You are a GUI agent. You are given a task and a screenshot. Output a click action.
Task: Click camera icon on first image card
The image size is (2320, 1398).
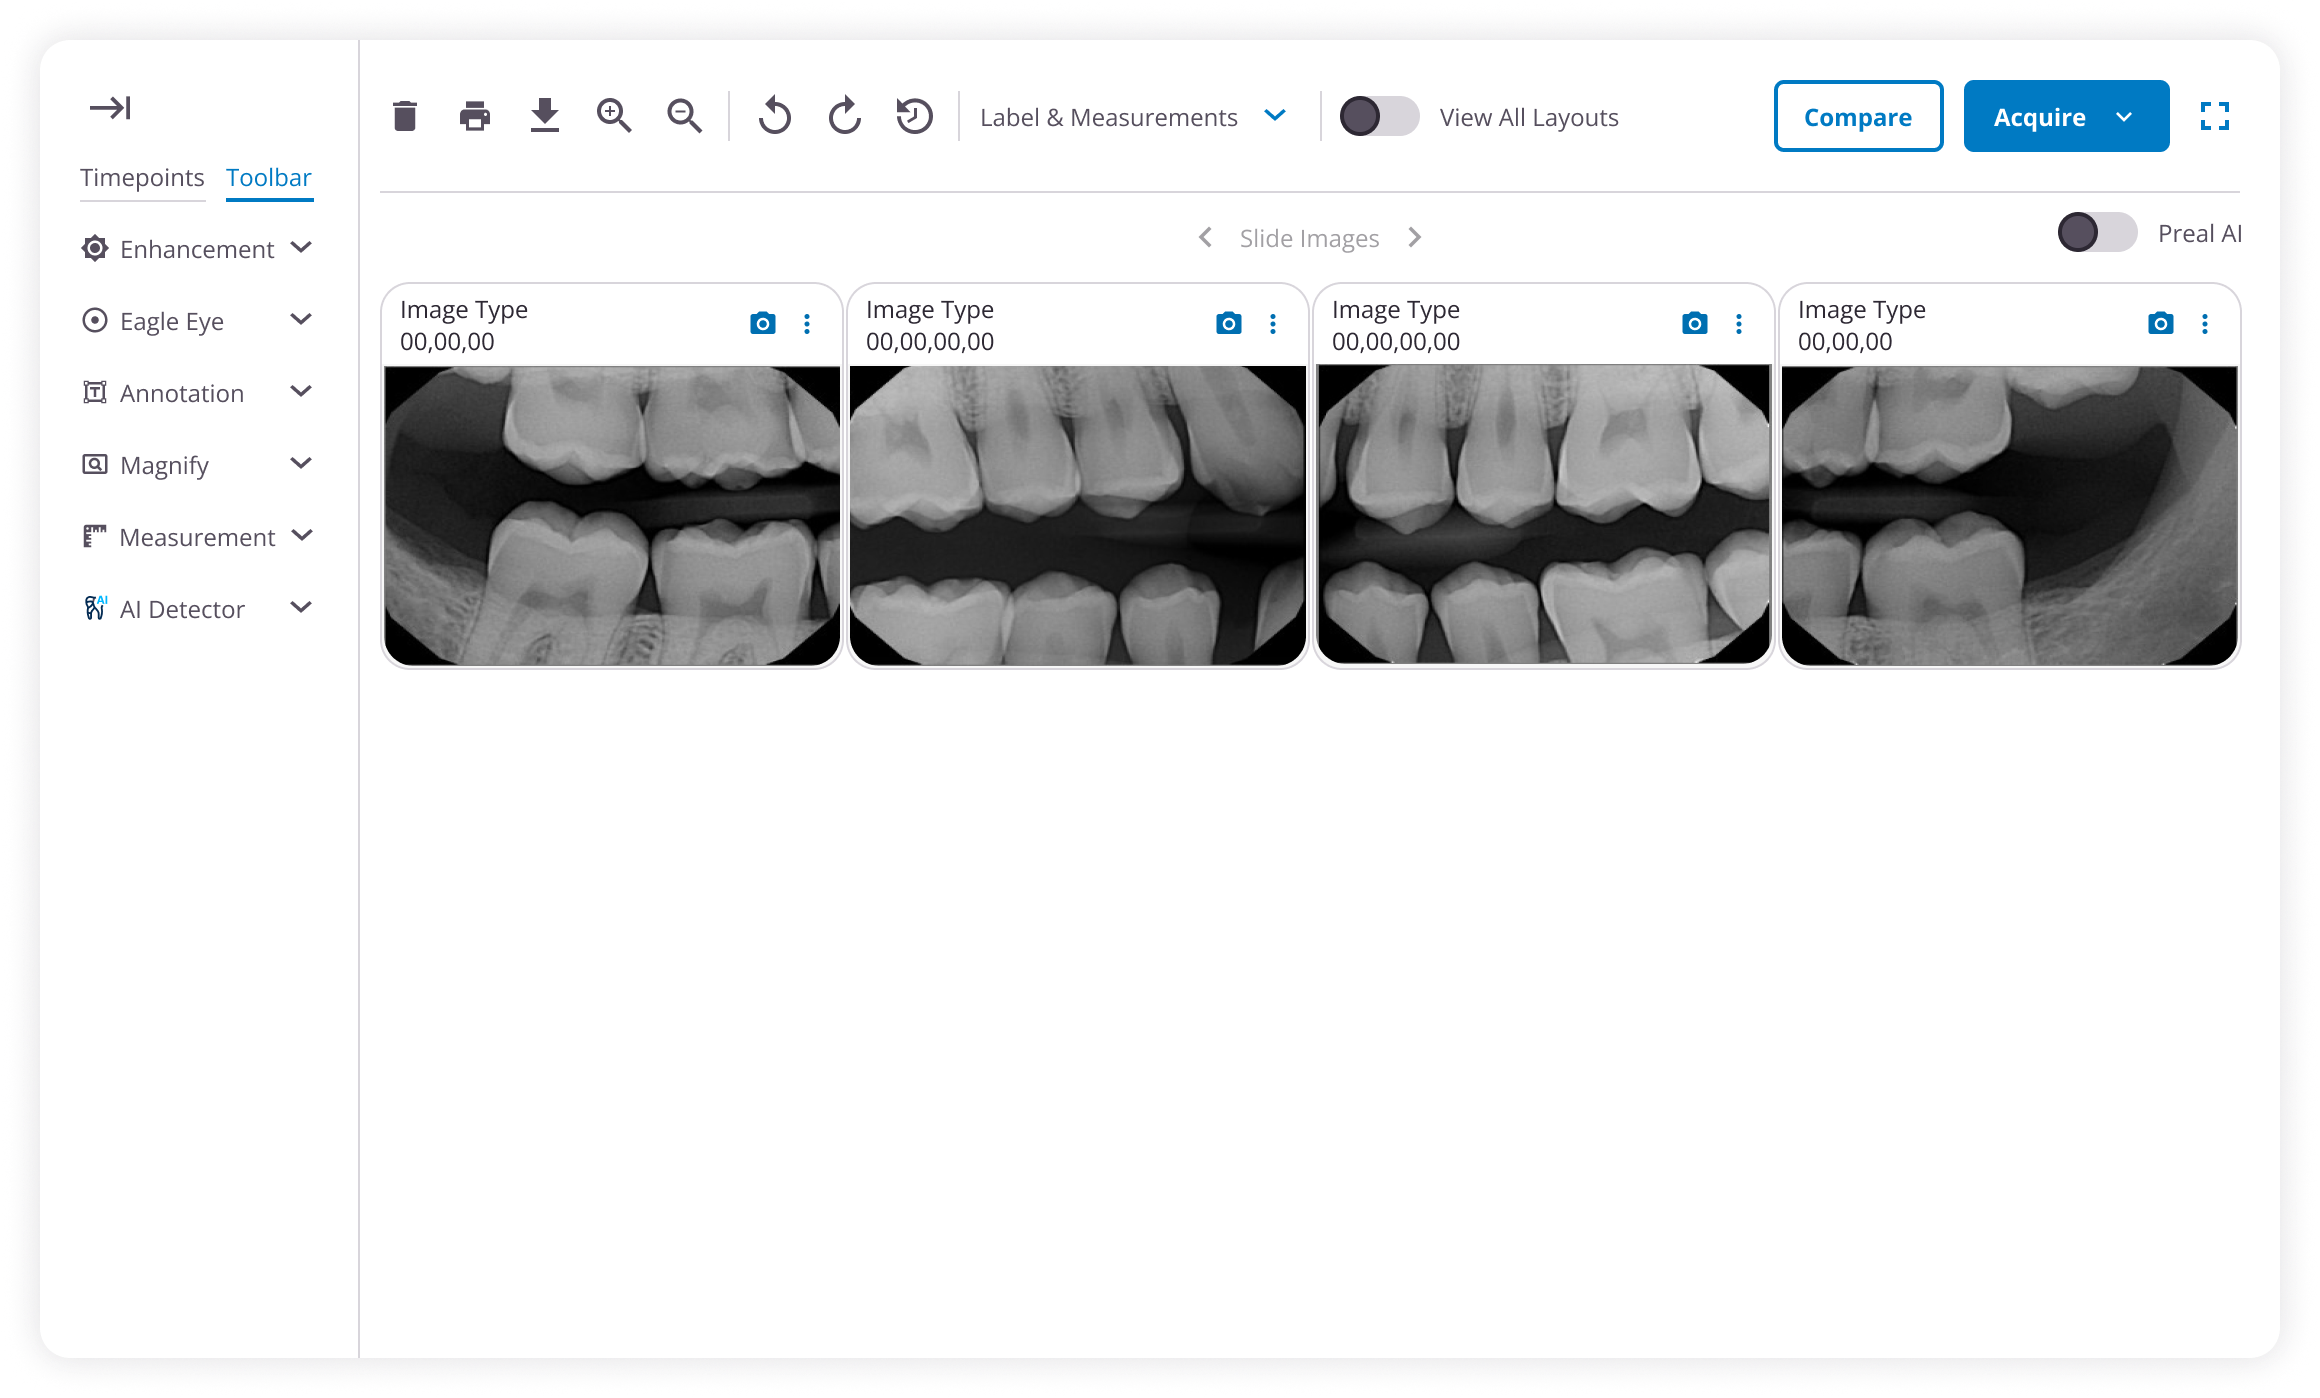[x=762, y=323]
